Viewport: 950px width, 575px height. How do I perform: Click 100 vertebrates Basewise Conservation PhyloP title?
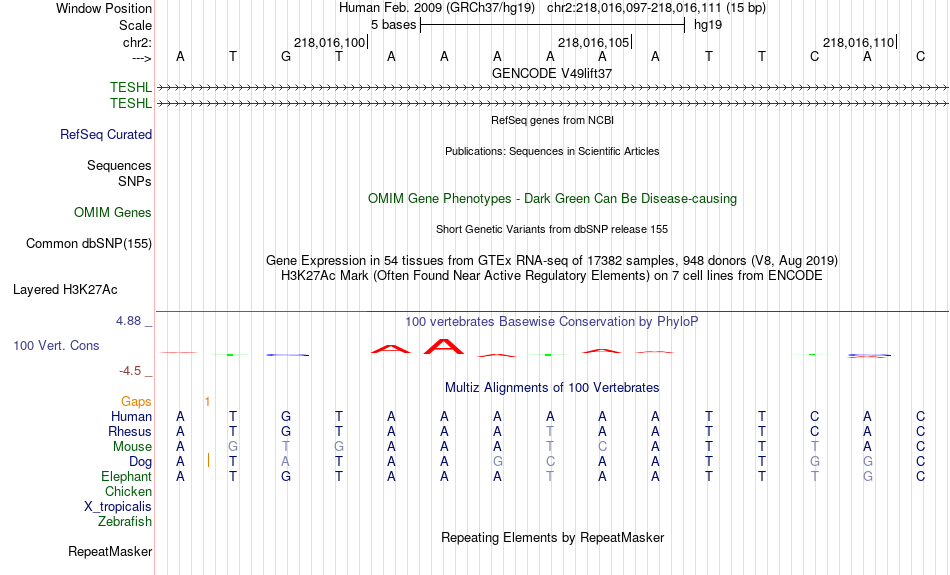point(552,322)
